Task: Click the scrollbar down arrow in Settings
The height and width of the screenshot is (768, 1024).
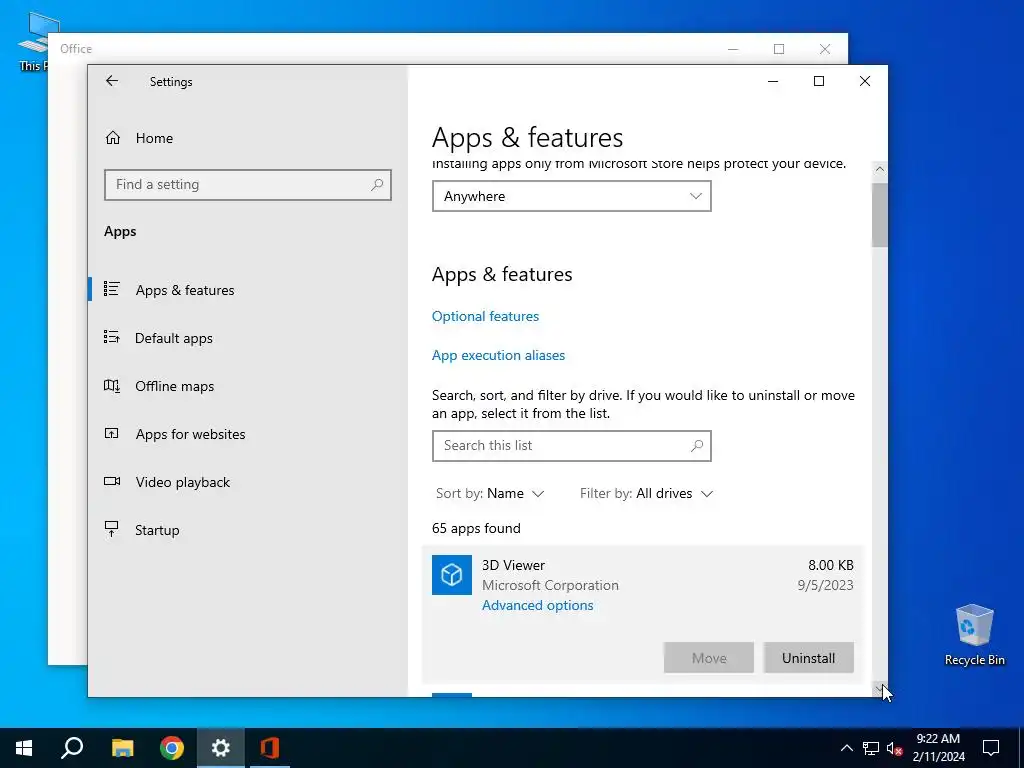Action: tap(879, 688)
